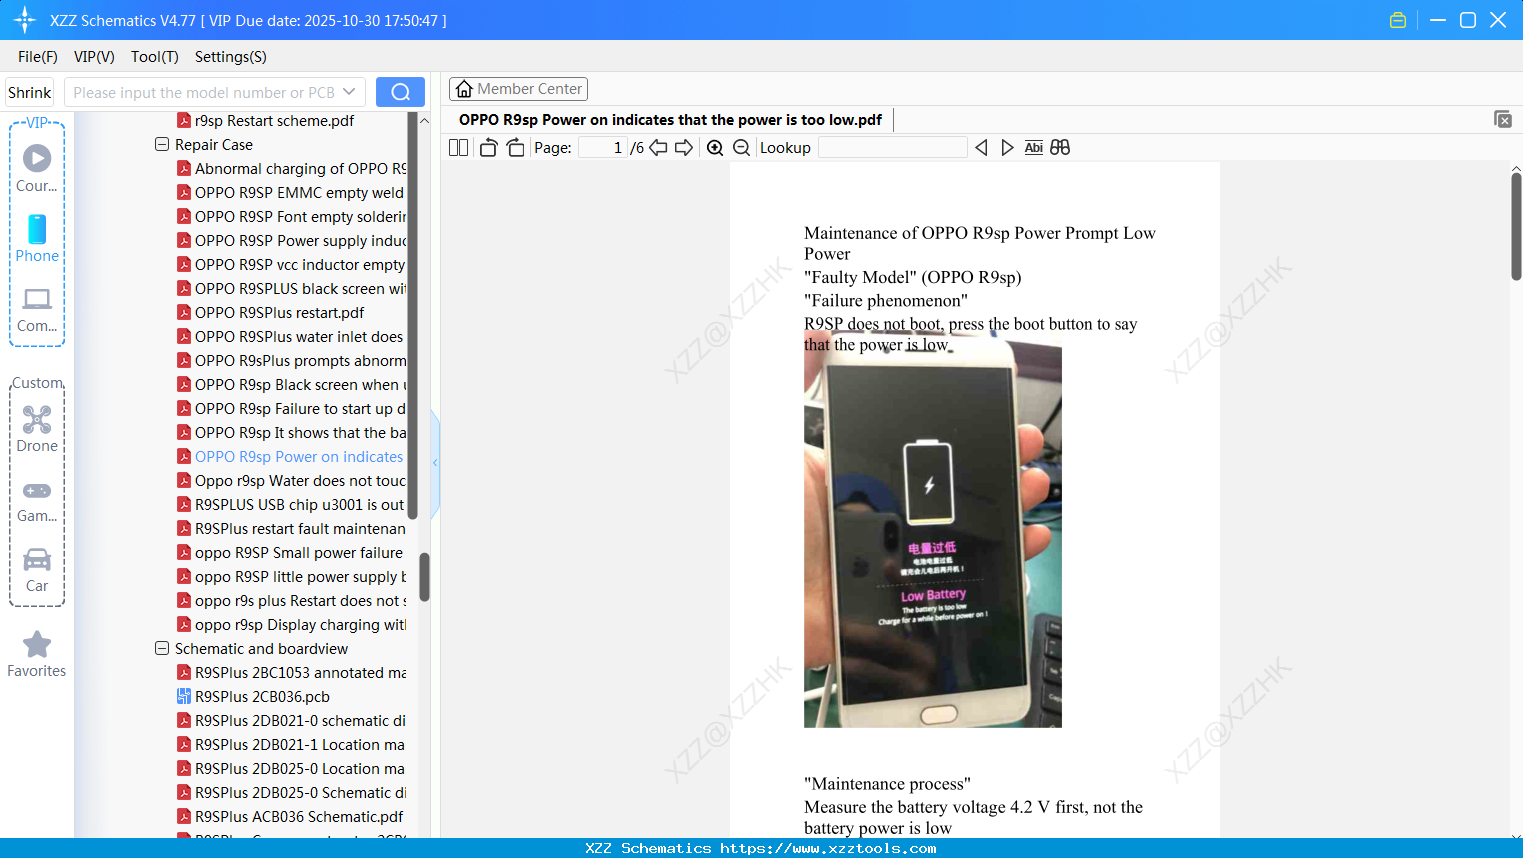Find previous lookup match
The height and width of the screenshot is (858, 1523).
click(x=981, y=148)
